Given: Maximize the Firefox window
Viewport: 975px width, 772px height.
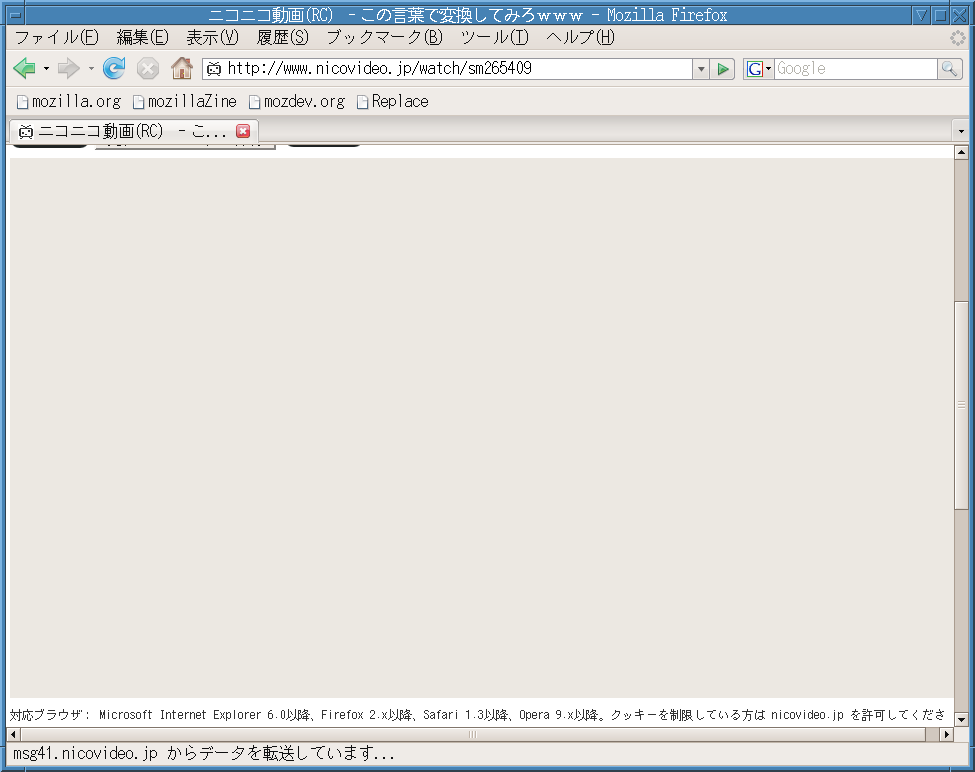Looking at the screenshot, I should (941, 15).
